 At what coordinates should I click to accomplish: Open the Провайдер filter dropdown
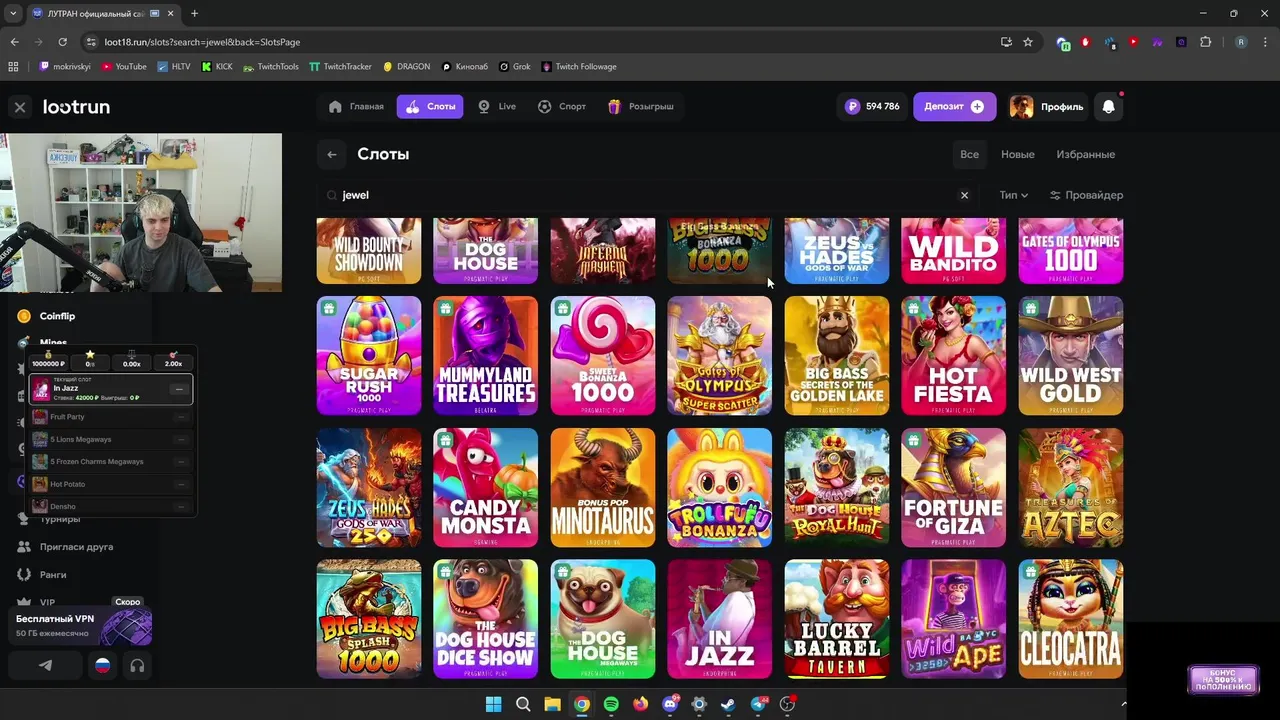click(1086, 195)
